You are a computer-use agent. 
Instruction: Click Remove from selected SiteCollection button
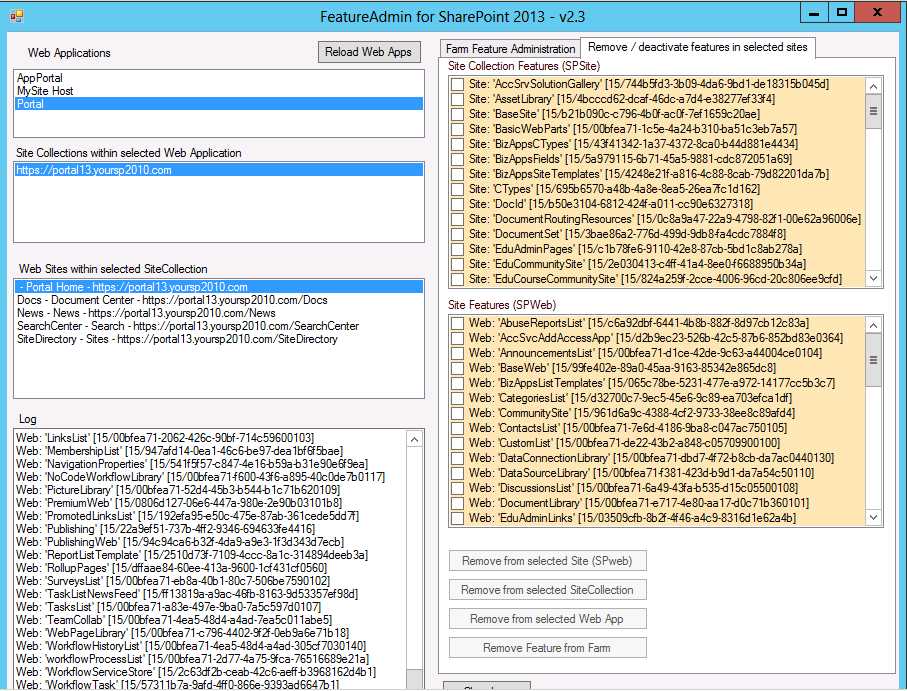tap(547, 590)
